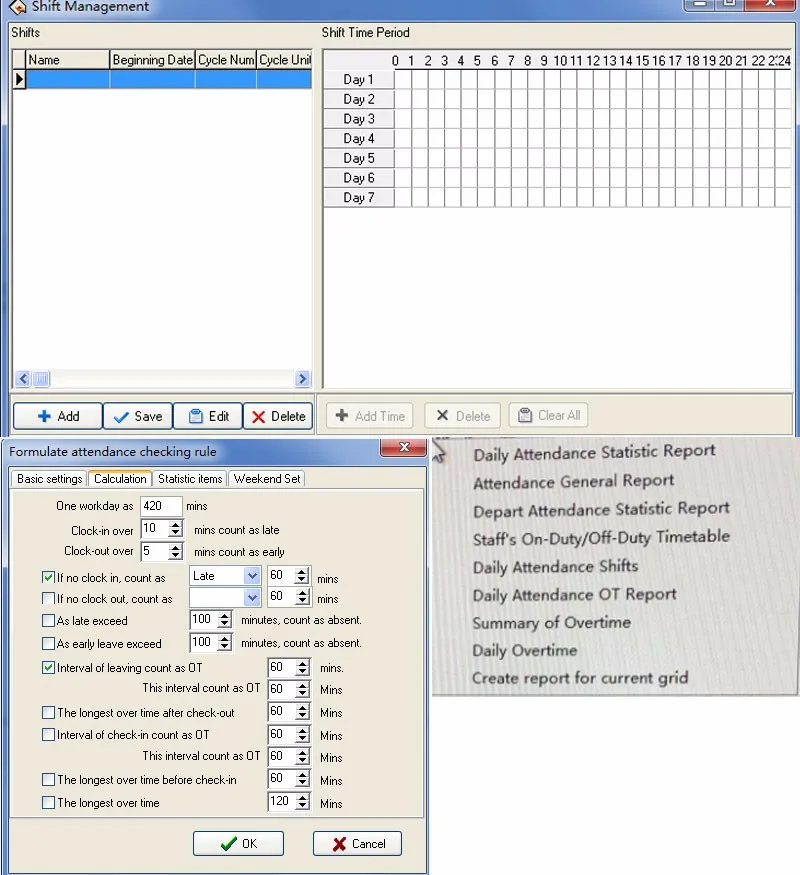Open the Calculation tab
800x875 pixels.
[120, 479]
